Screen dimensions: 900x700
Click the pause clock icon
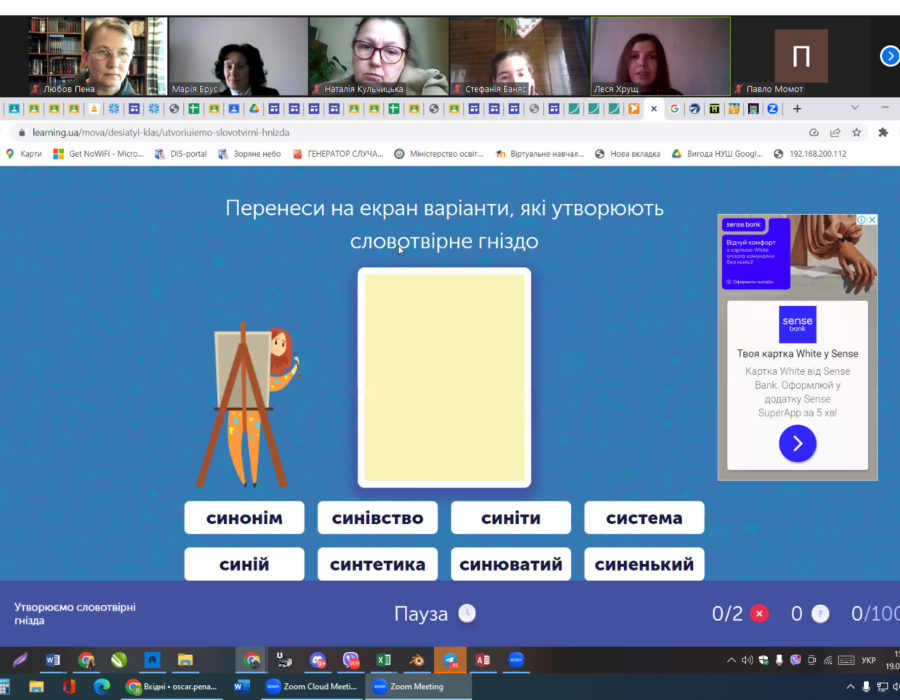(x=466, y=613)
